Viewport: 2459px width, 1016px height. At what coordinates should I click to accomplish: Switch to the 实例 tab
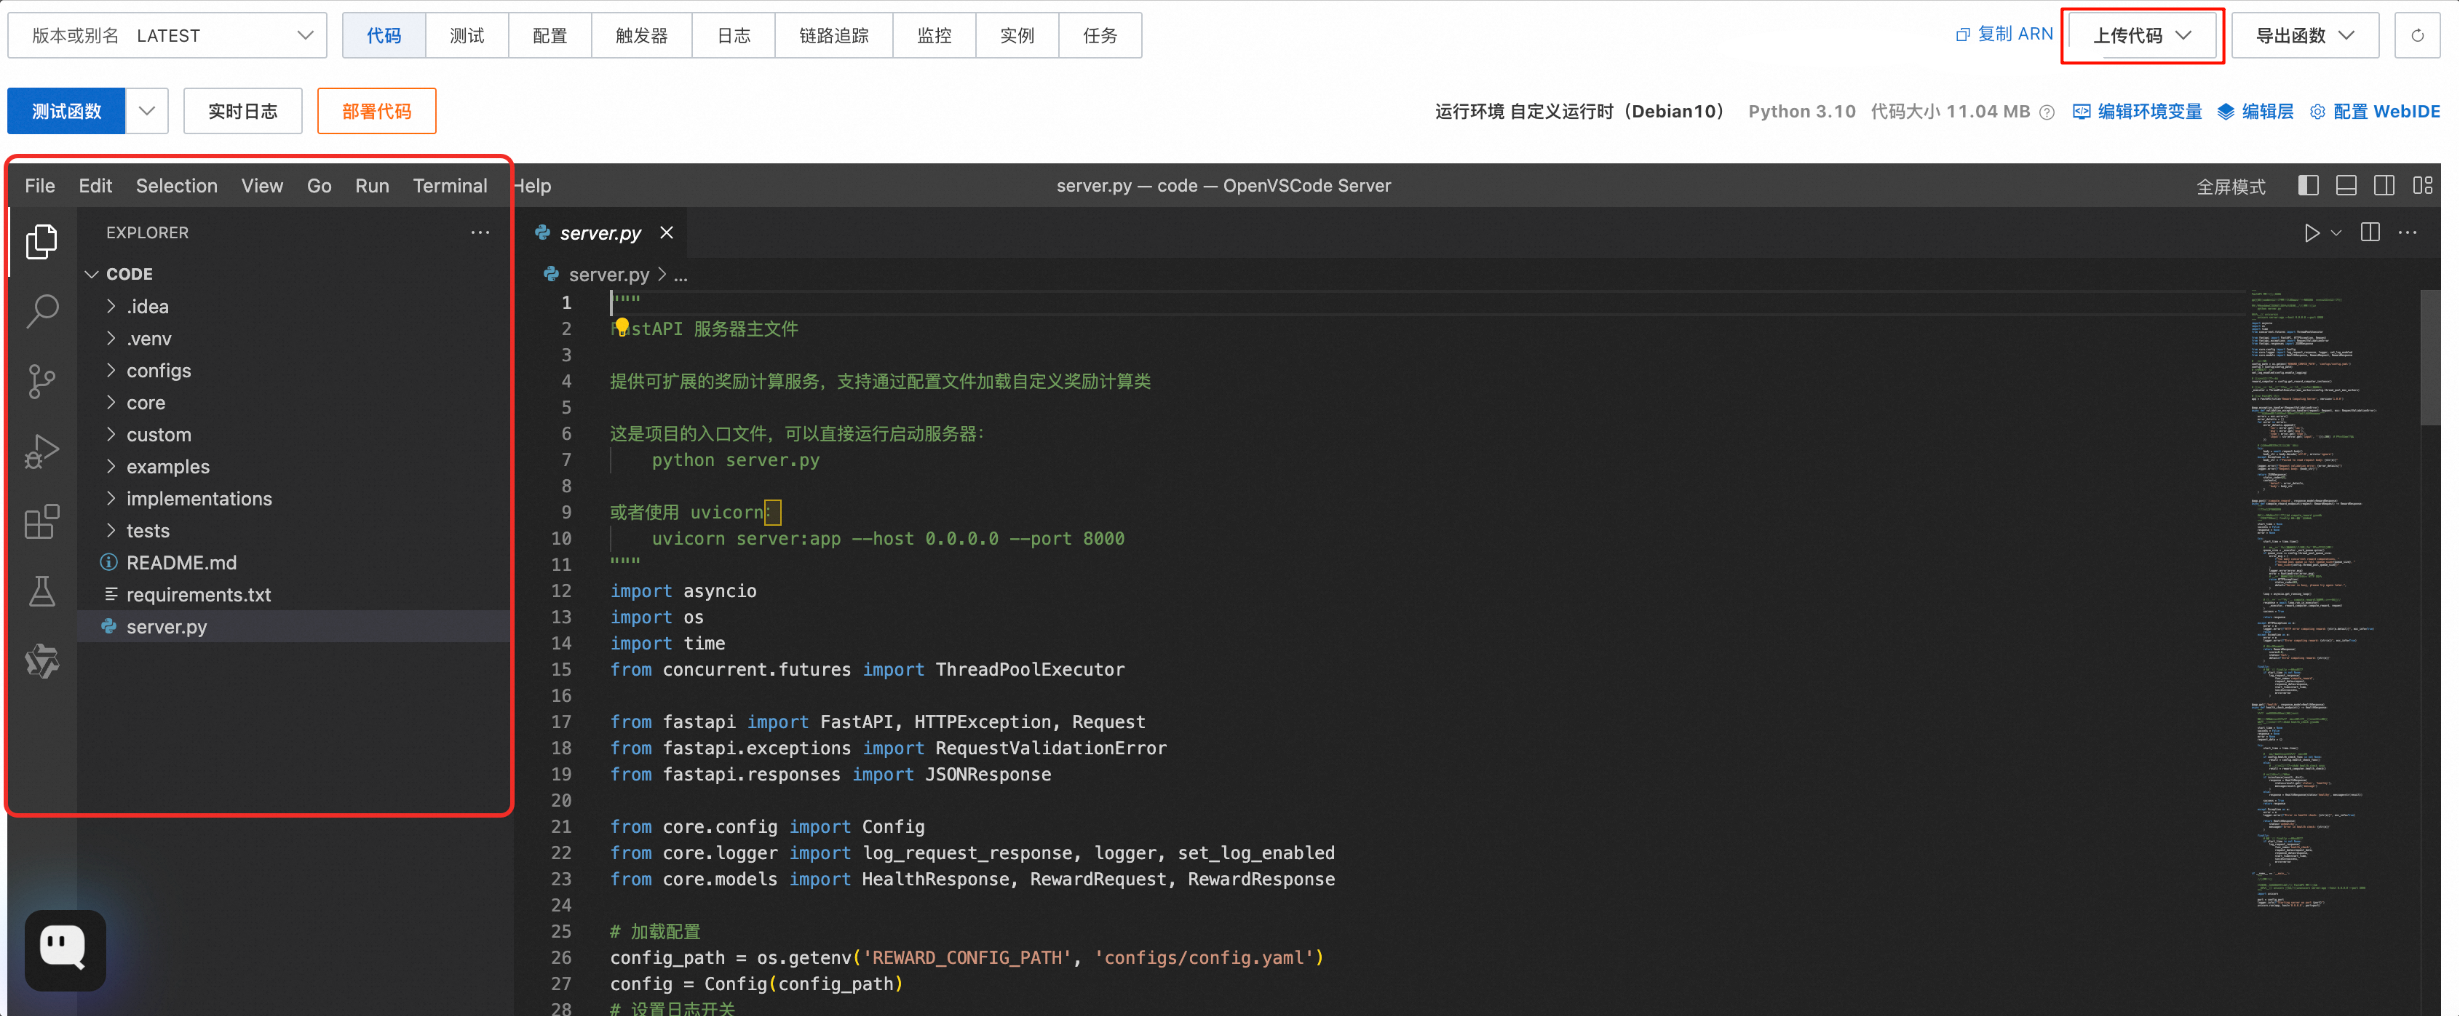coord(1017,36)
